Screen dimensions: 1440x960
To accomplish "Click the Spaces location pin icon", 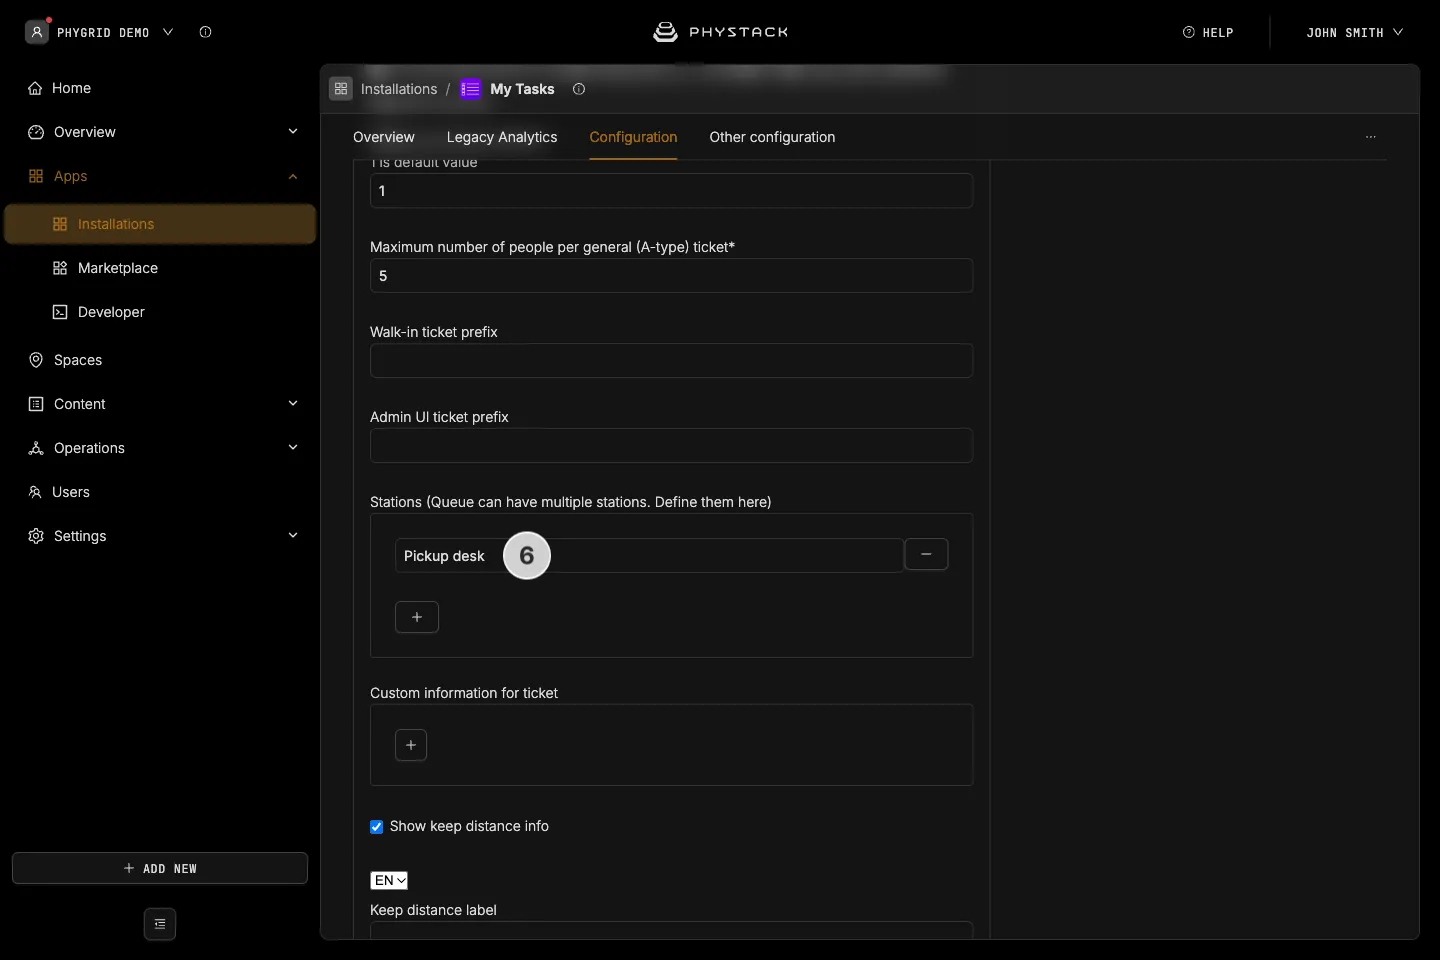I will coord(36,360).
